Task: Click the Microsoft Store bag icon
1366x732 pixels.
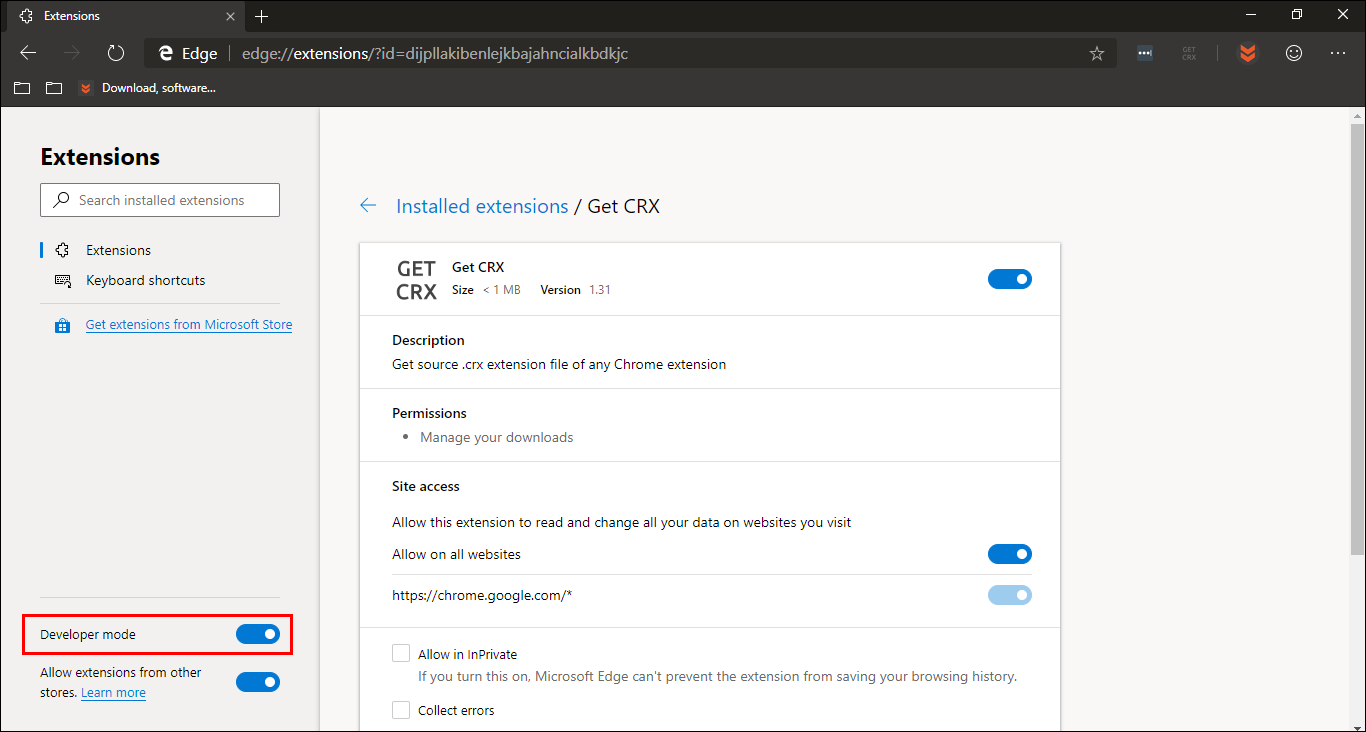Action: coord(62,325)
